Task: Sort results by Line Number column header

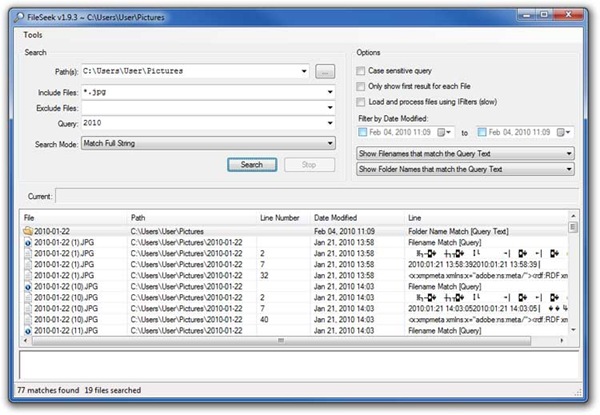Action: pyautogui.click(x=283, y=218)
